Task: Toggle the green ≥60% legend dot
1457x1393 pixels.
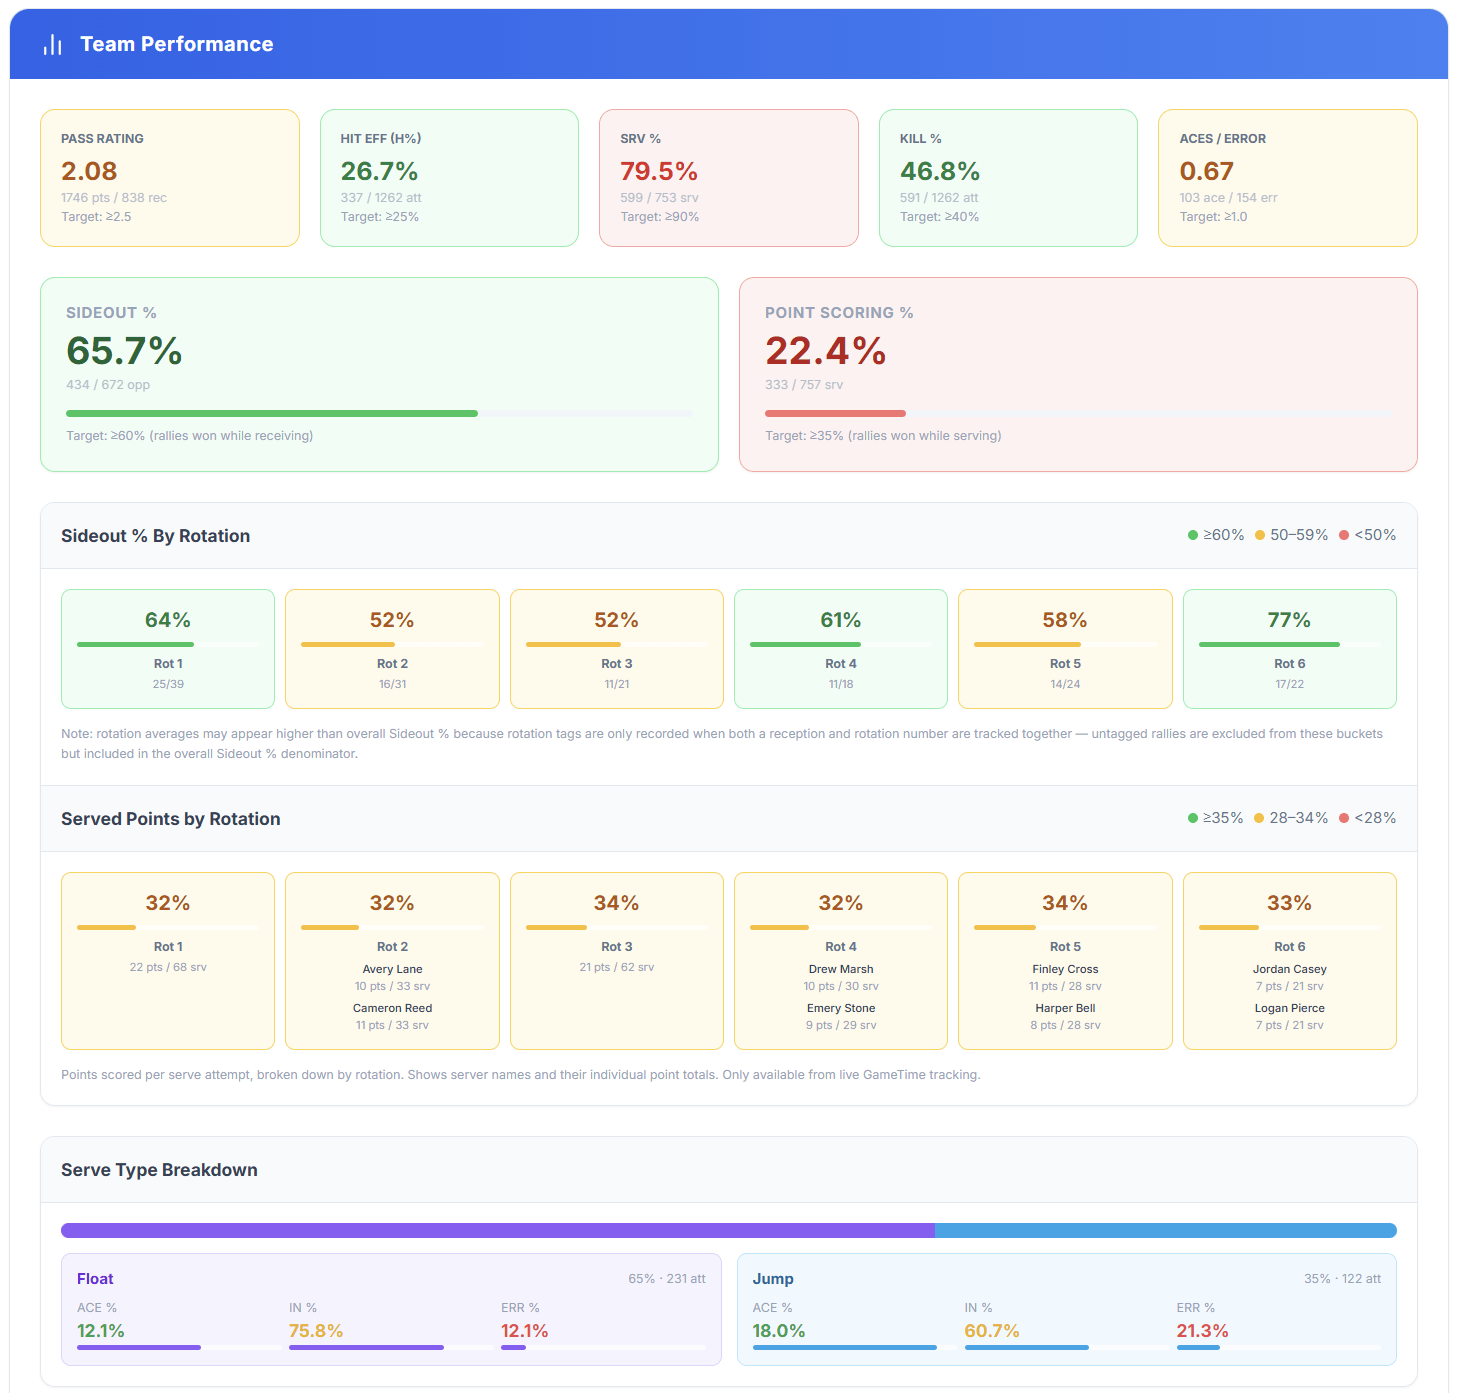Action: pos(1193,535)
